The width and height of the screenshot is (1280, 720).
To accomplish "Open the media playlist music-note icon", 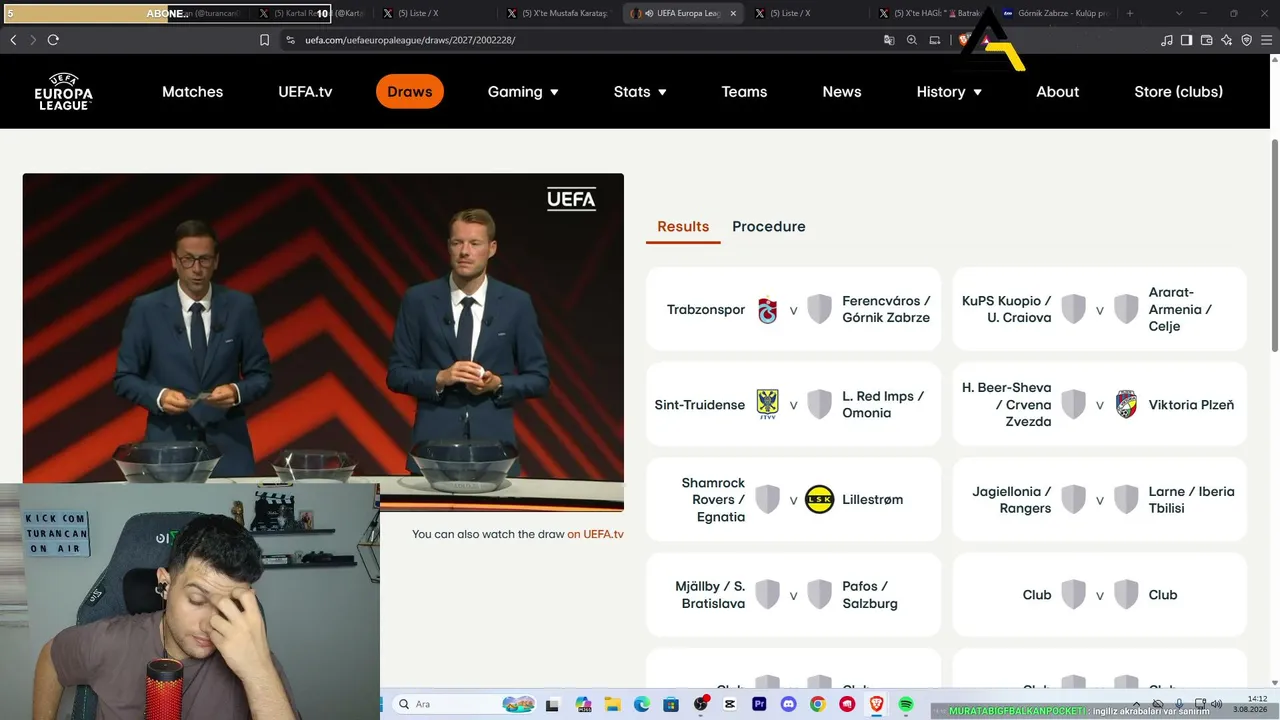I will tap(1167, 40).
